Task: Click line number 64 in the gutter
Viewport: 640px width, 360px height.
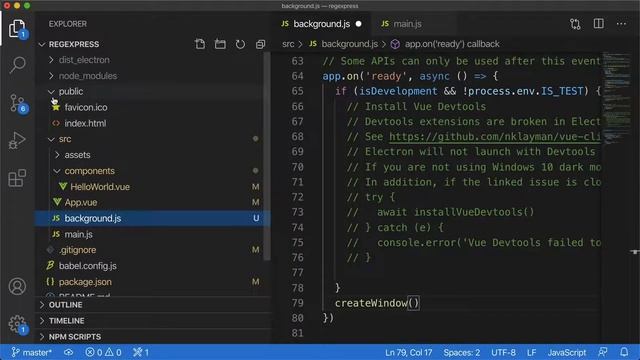Action: click(x=298, y=76)
